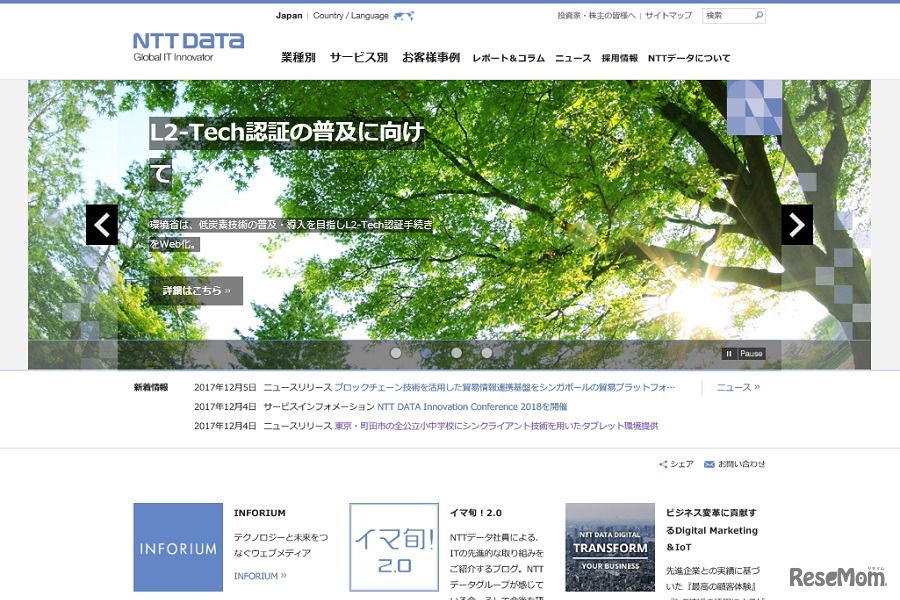Click the ニュース » link beside news list
This screenshot has height=600, width=900.
click(738, 388)
